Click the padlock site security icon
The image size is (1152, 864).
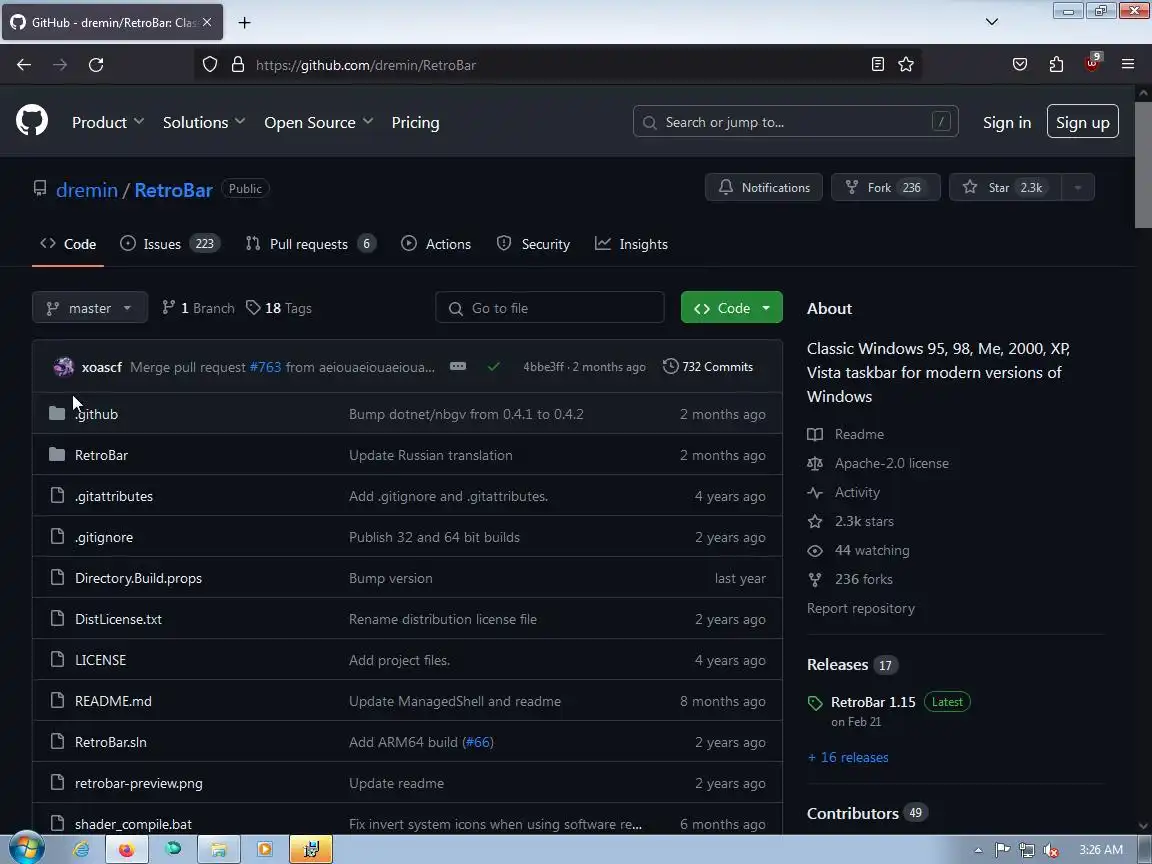[x=237, y=65]
